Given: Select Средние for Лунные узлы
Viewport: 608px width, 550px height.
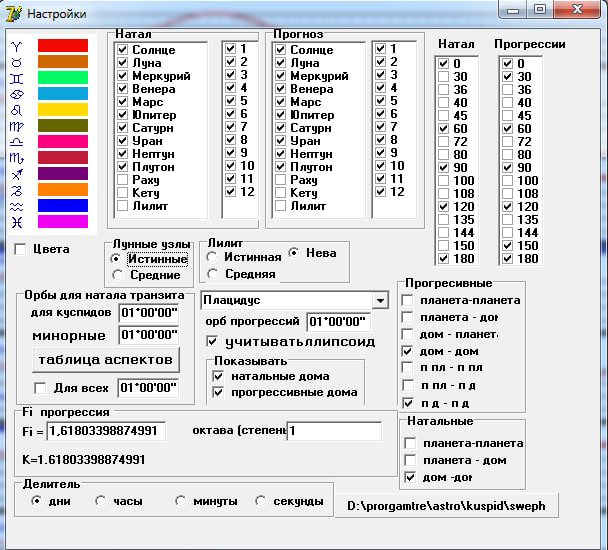Looking at the screenshot, I should (118, 275).
